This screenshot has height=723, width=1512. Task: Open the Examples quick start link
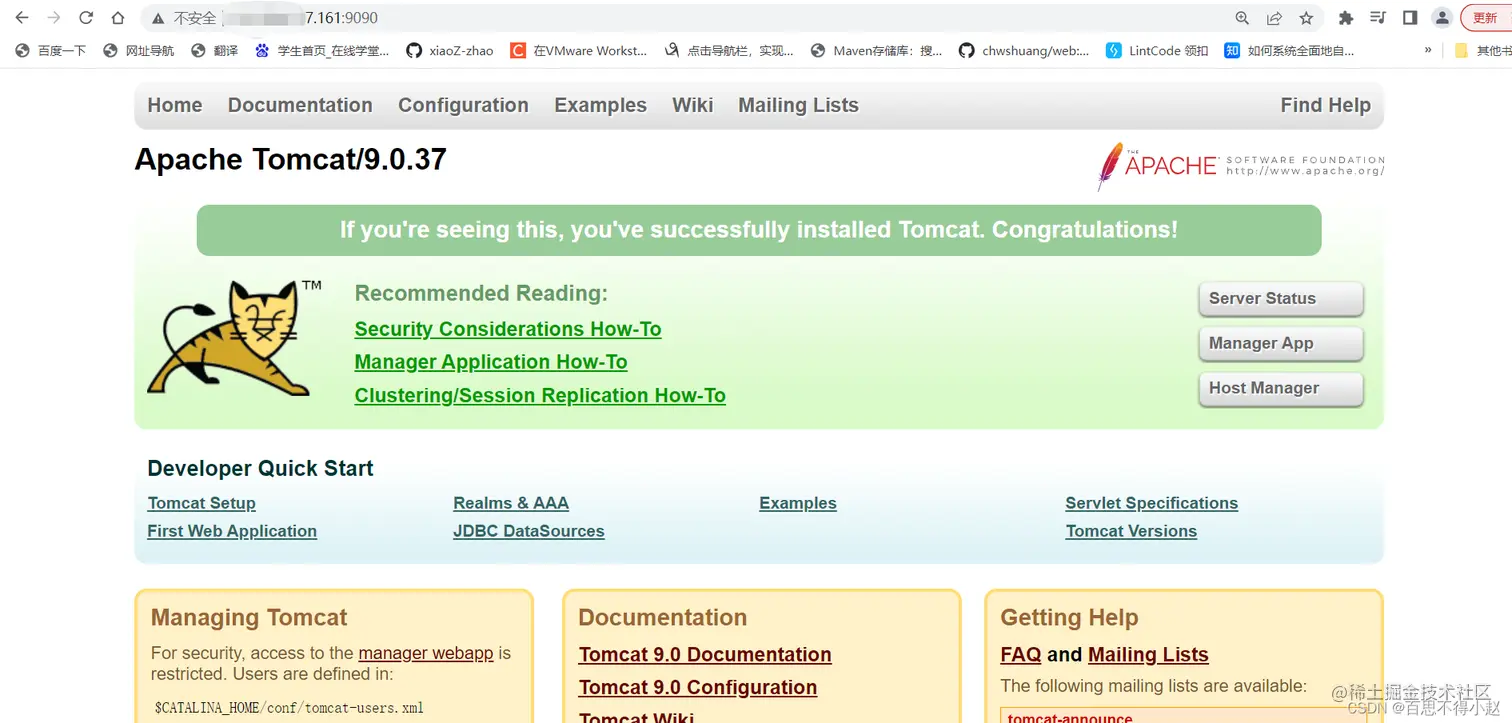pyautogui.click(x=798, y=503)
